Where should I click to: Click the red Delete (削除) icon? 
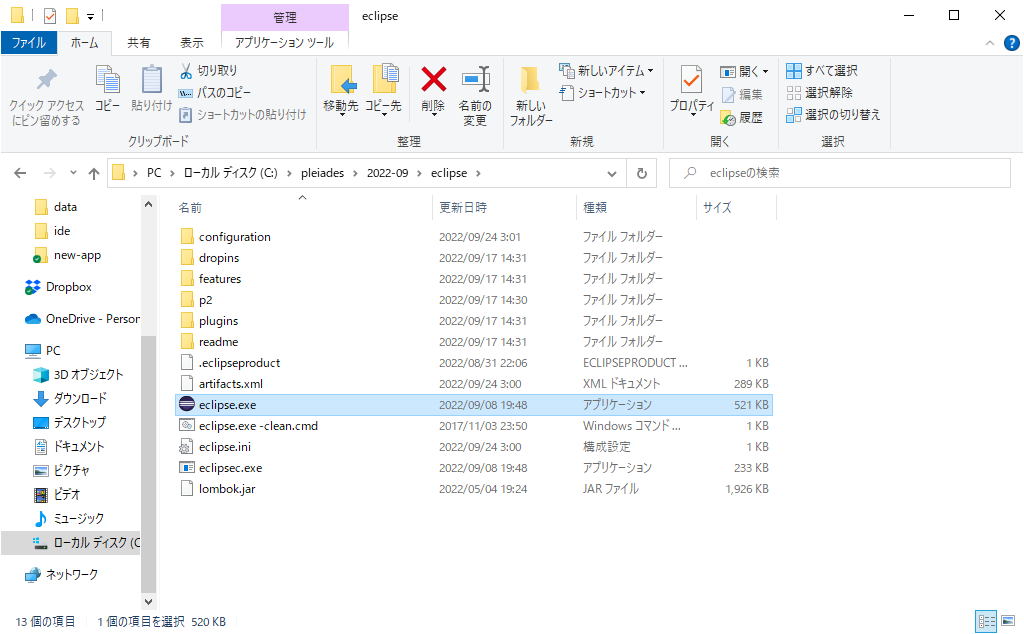coord(434,80)
